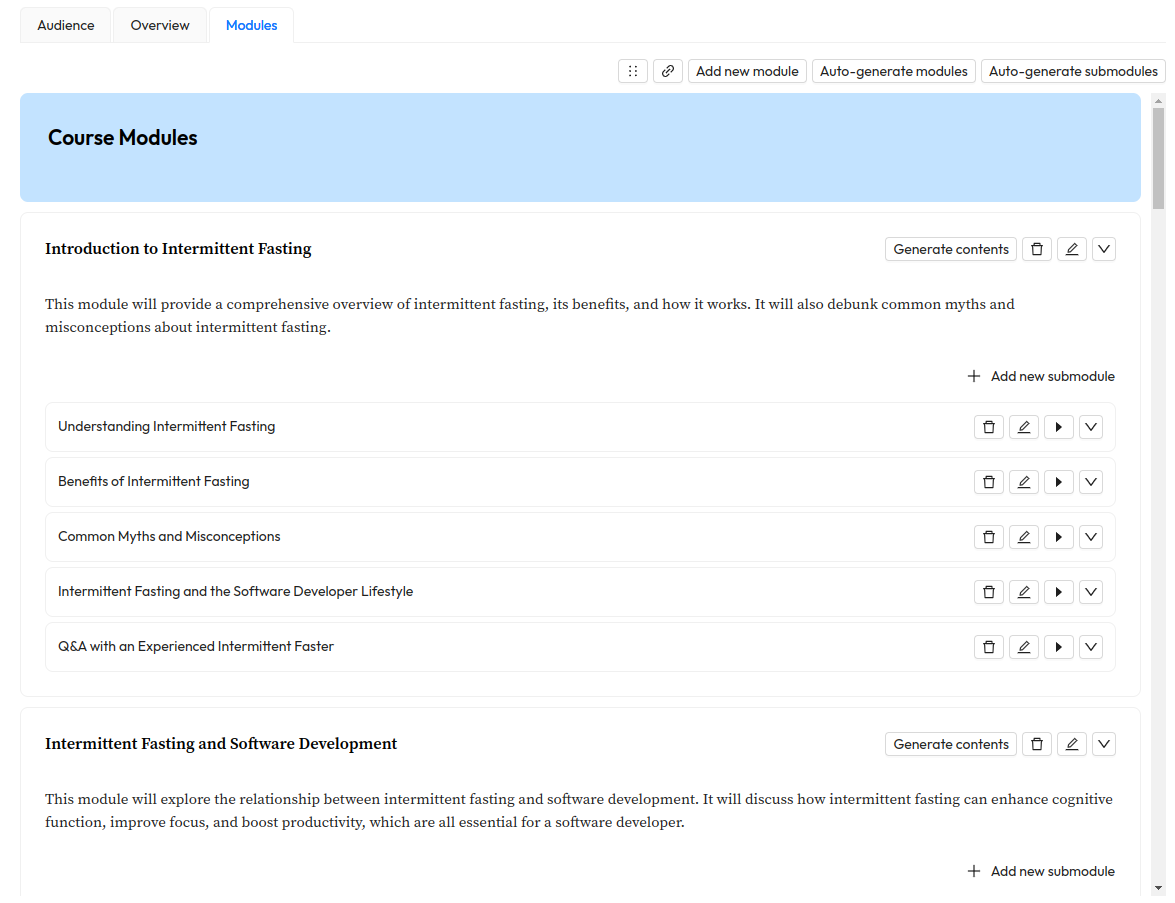Screen dimensions: 1175x903
Task: Click the Q&A with an Experienced Intermittent Faster title
Action: click(x=196, y=646)
